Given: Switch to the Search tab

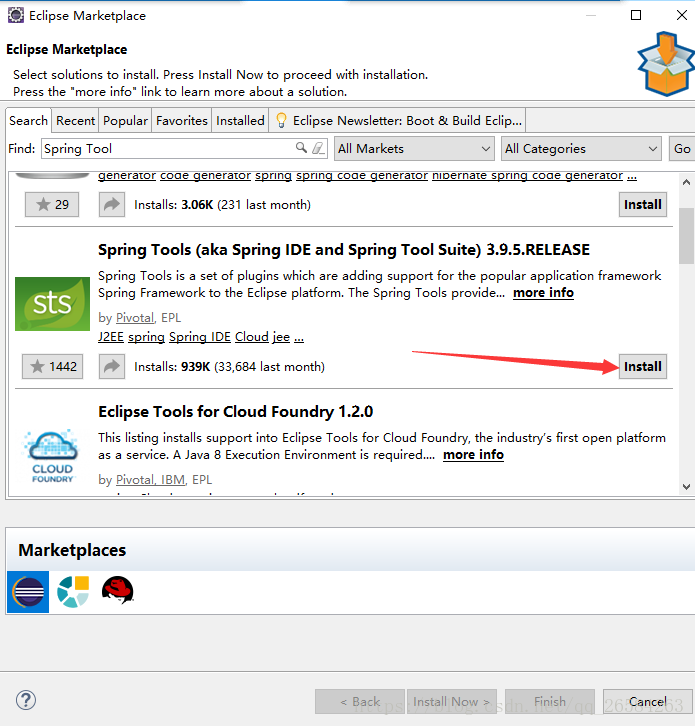Looking at the screenshot, I should 28,120.
